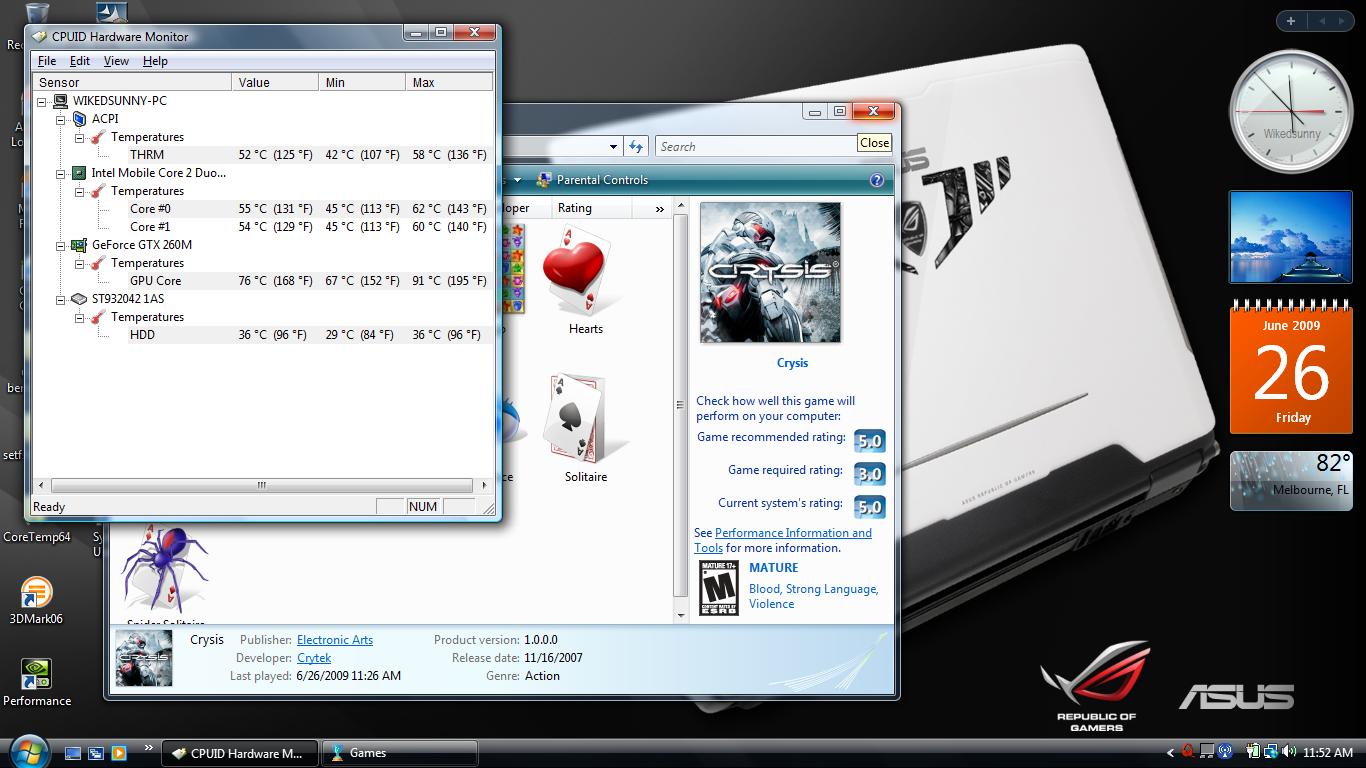This screenshot has height=768, width=1366.
Task: Click the thermometer icon under GeForce GTX 260M
Action: (x=98, y=263)
